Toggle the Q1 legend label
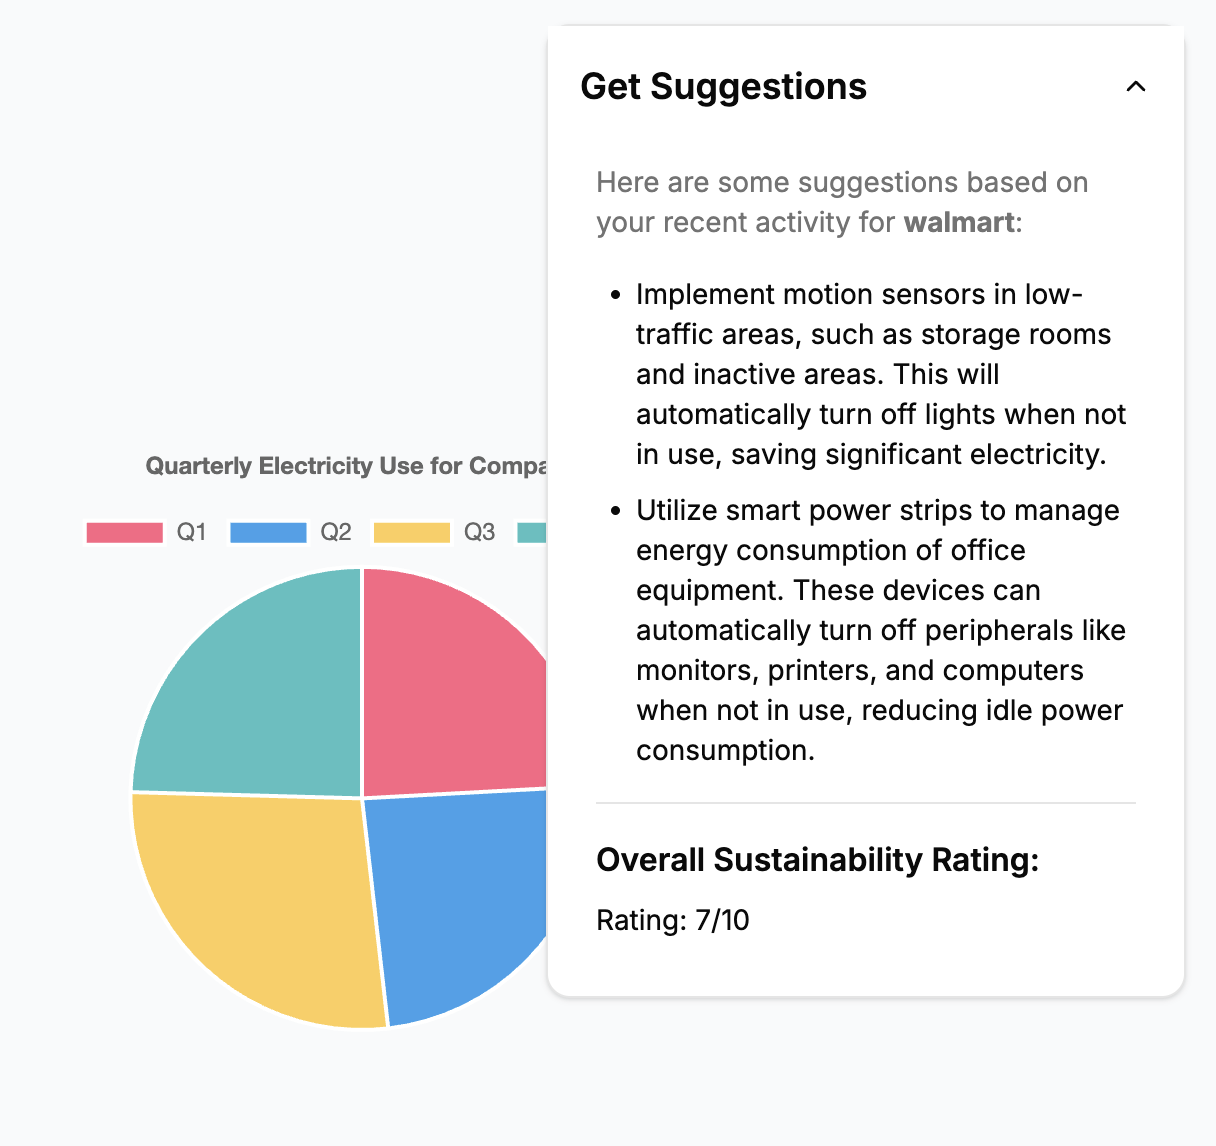The width and height of the screenshot is (1216, 1146). tap(191, 532)
